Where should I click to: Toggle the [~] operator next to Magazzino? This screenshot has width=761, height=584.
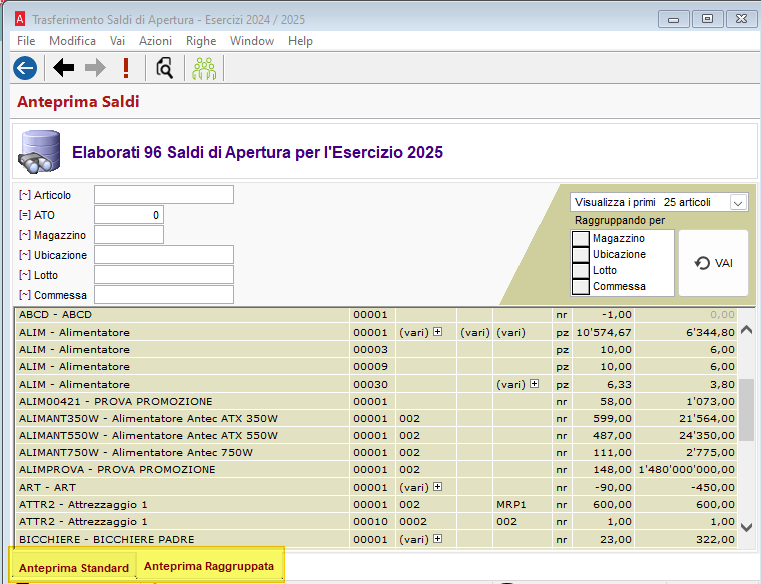tap(25, 235)
